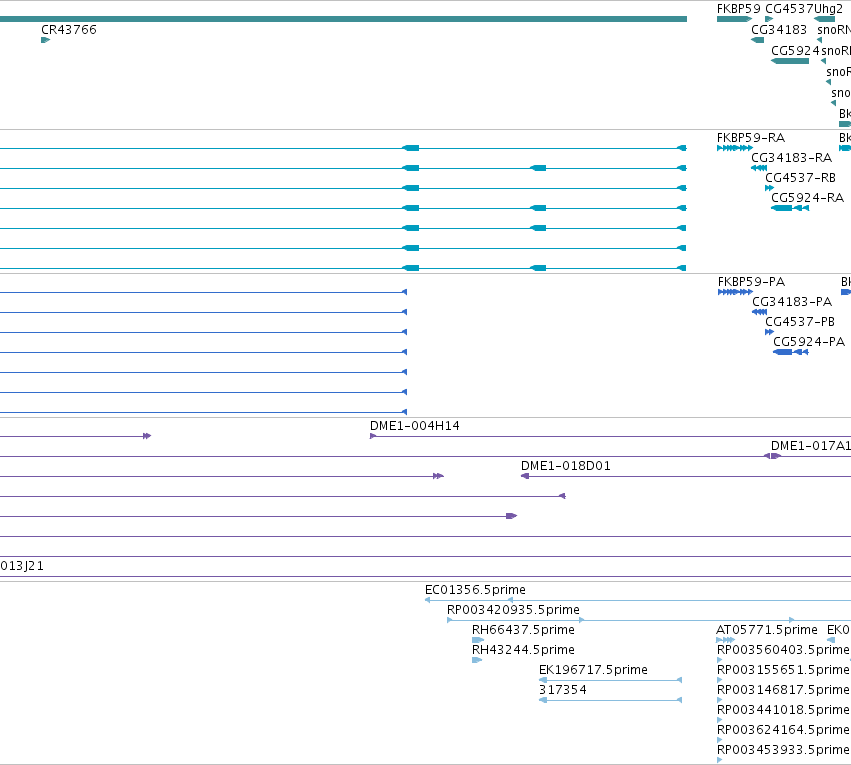This screenshot has width=851, height=765.
Task: Select the CG5924 gene bar glyph
Action: click(790, 61)
